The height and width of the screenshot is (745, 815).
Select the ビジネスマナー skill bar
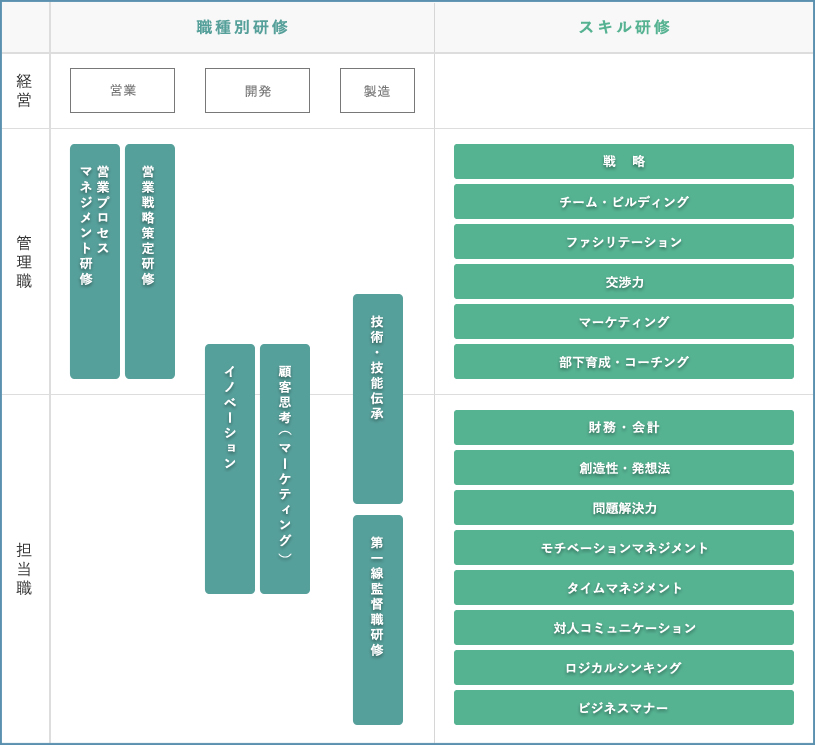point(624,708)
